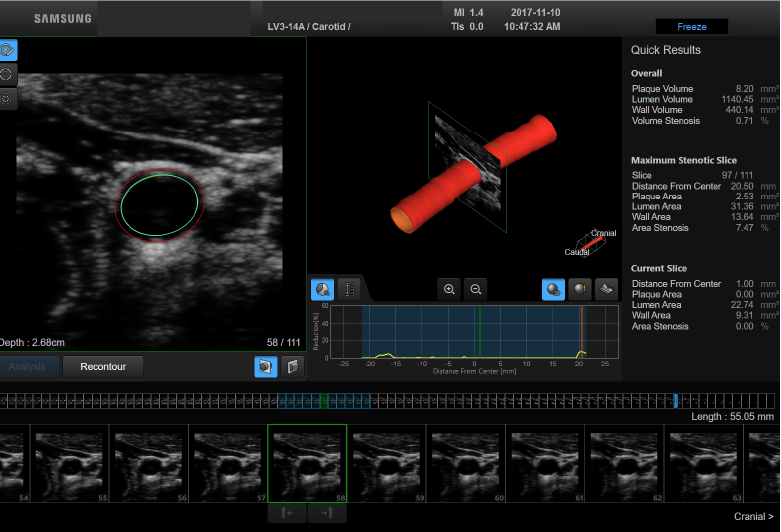Viewport: 781px width, 532px height.
Task: Enable the 3D solid render mode
Action: (553, 289)
